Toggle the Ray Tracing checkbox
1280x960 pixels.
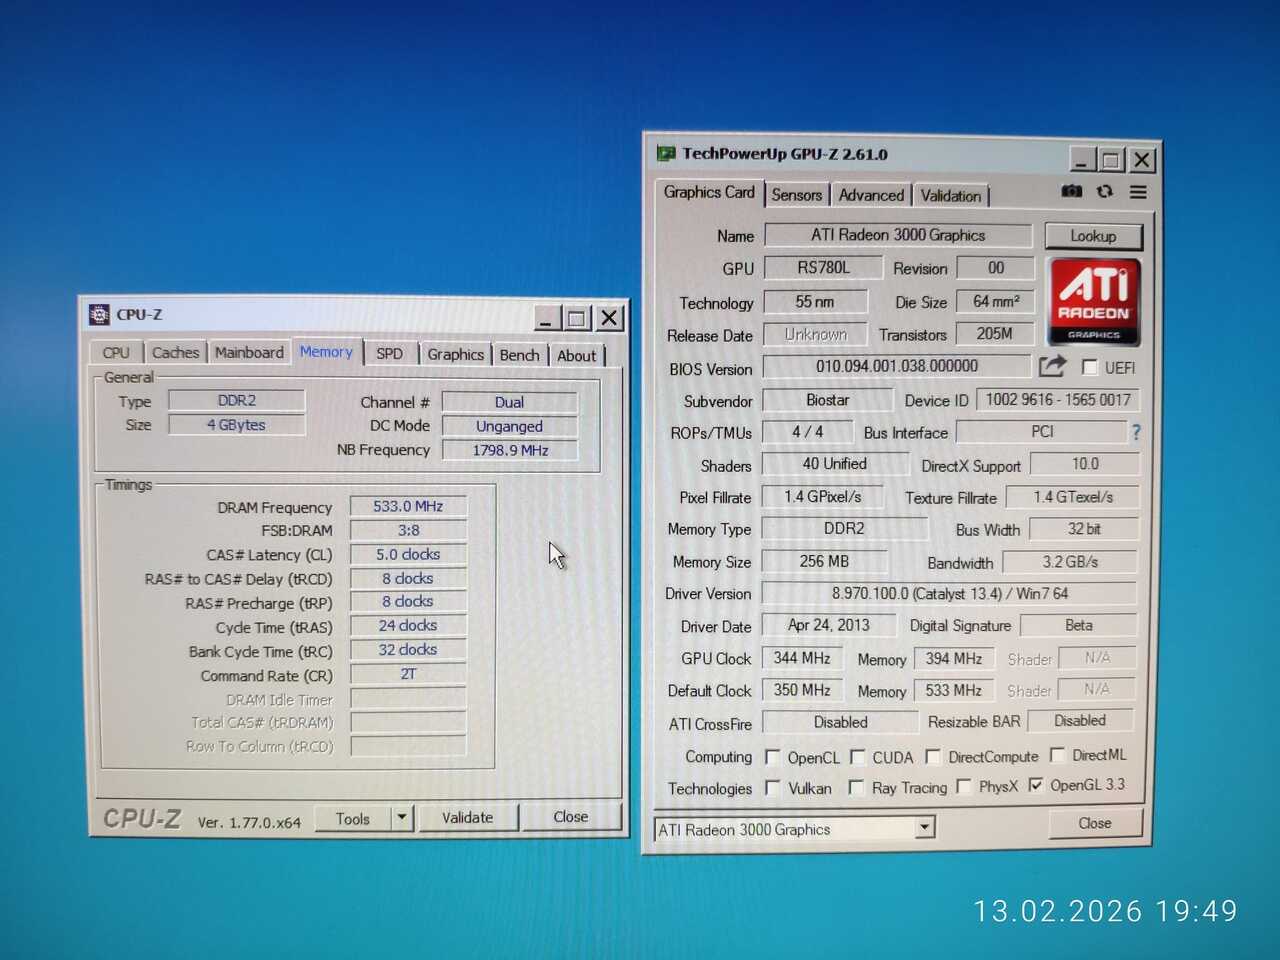pos(856,788)
